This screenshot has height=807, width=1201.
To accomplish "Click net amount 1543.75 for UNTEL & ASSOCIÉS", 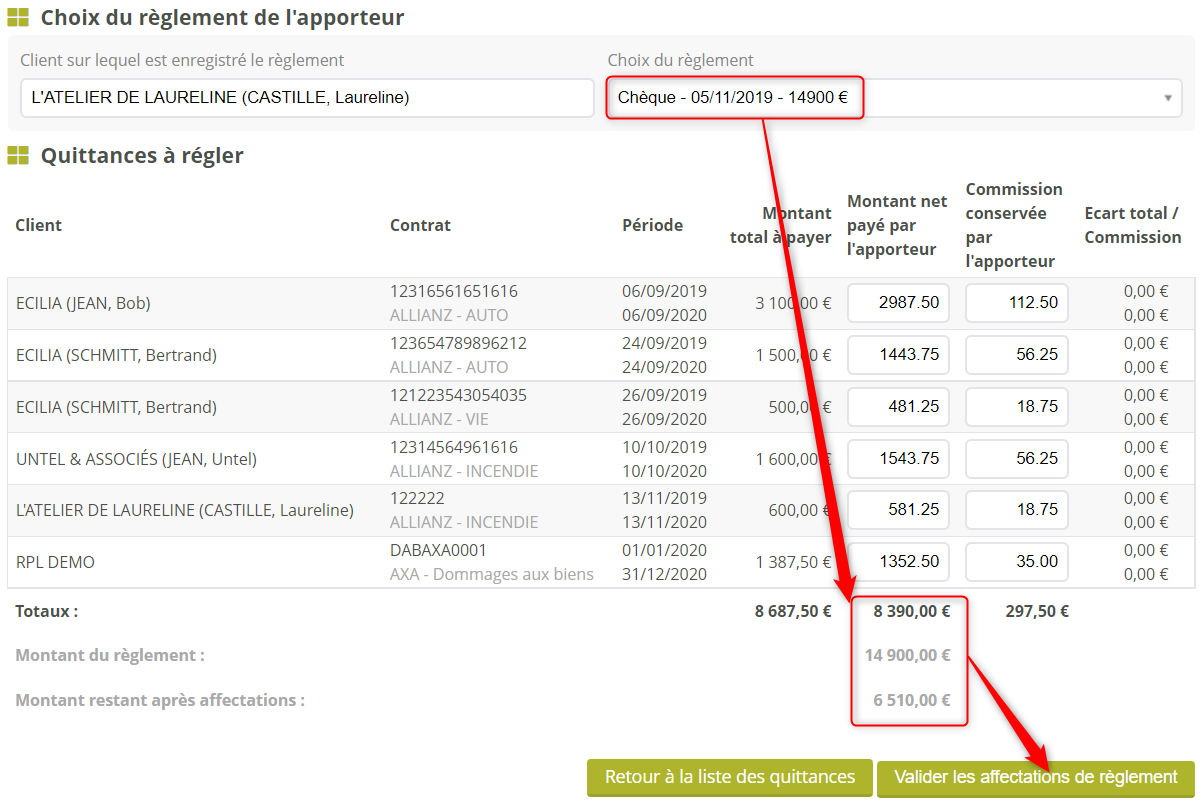I will [x=898, y=458].
